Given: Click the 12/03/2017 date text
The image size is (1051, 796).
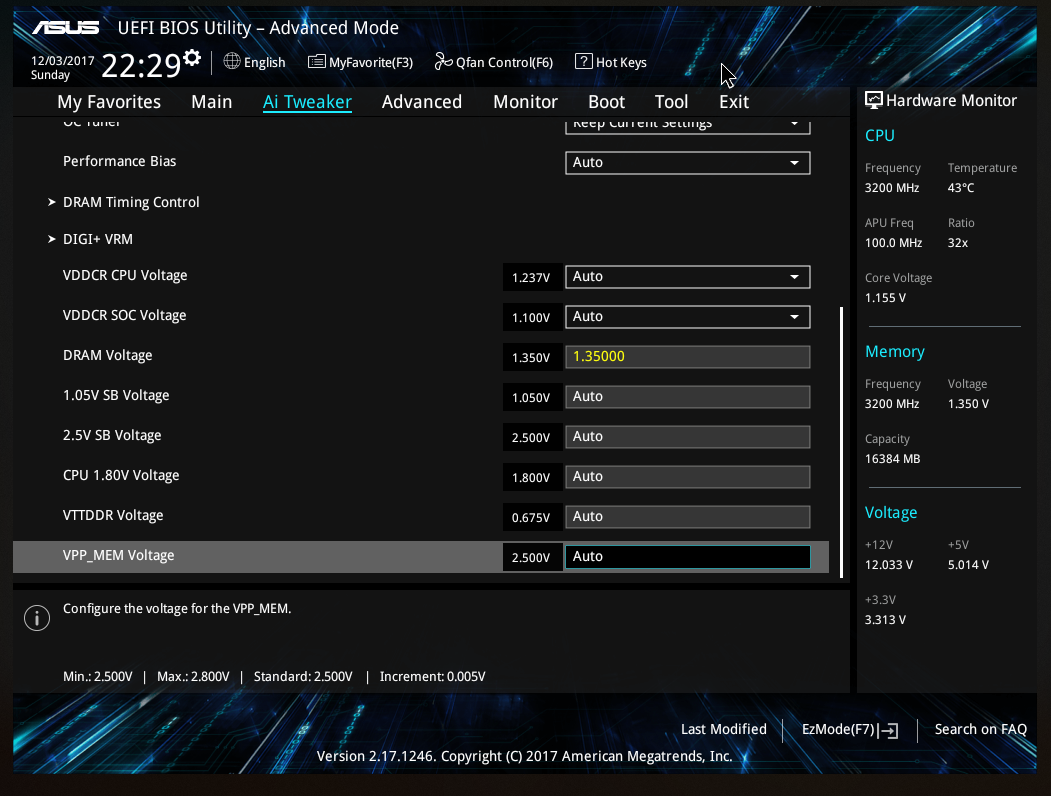Looking at the screenshot, I should (x=62, y=60).
